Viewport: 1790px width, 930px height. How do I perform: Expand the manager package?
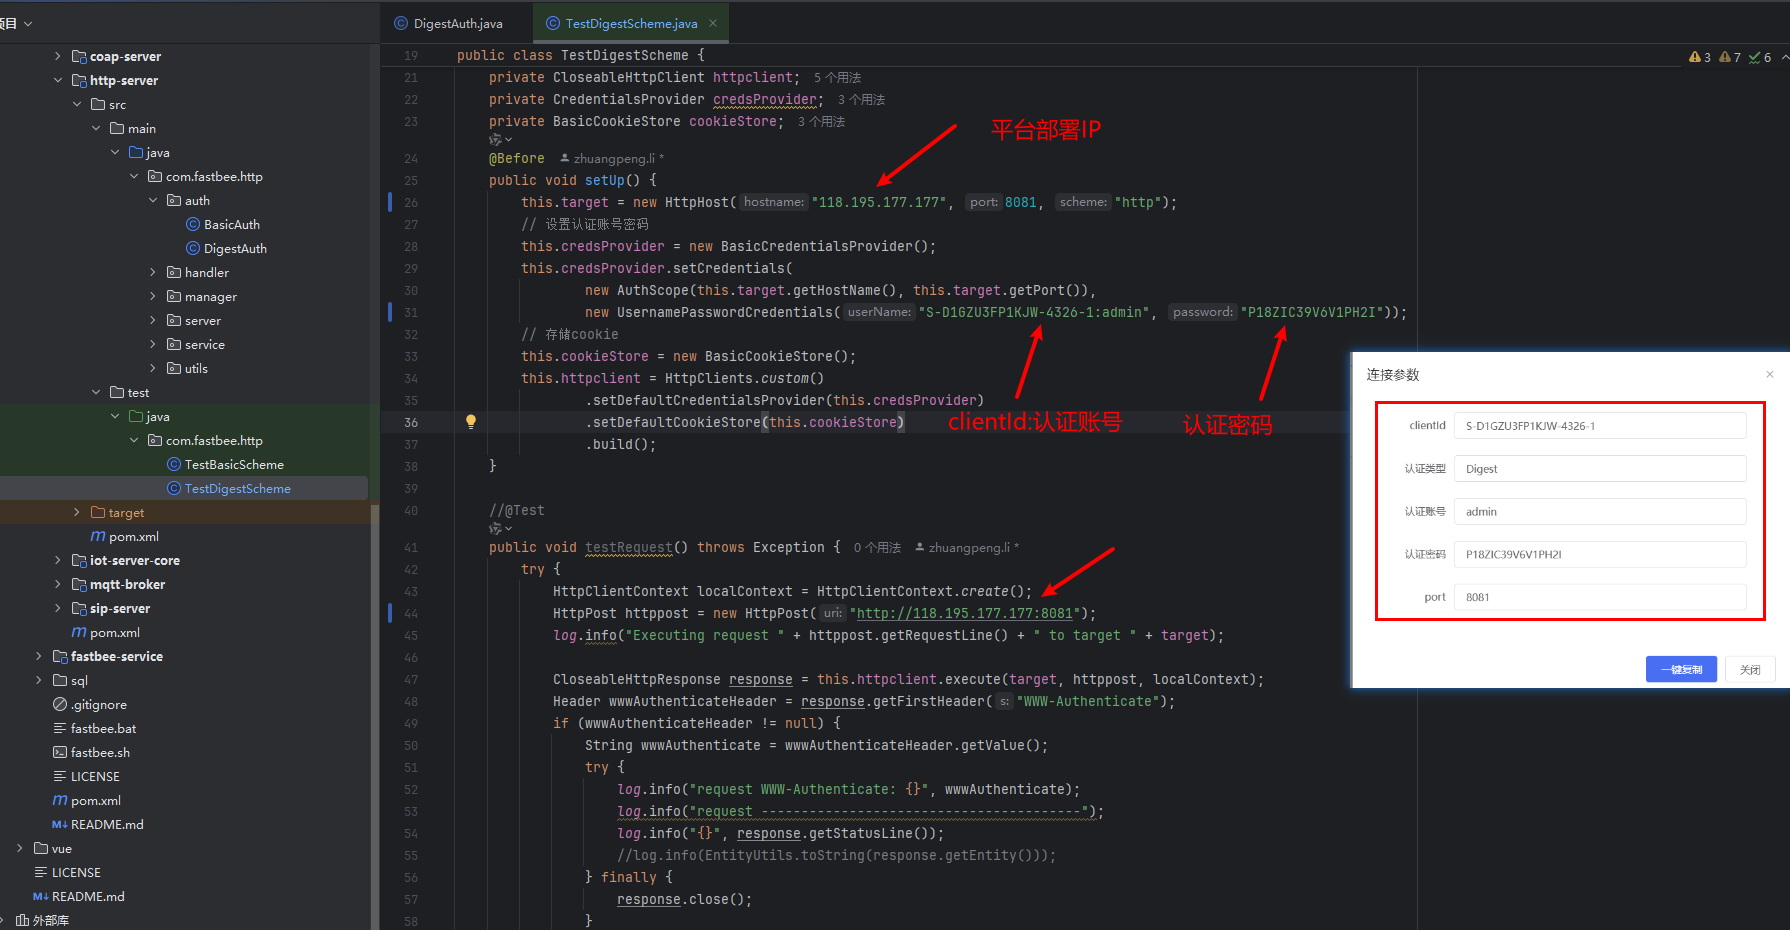point(153,297)
